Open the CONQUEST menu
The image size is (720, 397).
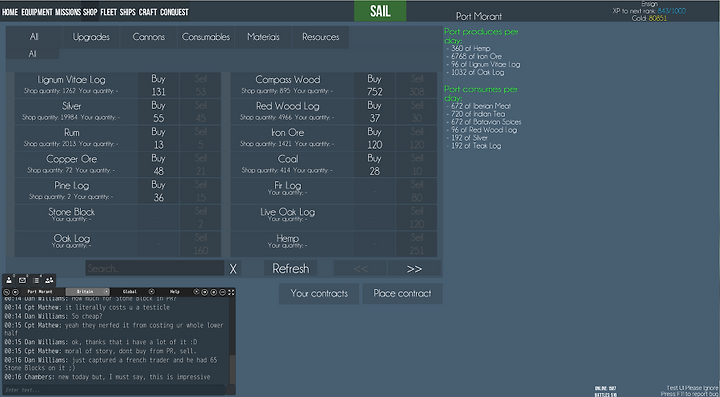[x=174, y=12]
